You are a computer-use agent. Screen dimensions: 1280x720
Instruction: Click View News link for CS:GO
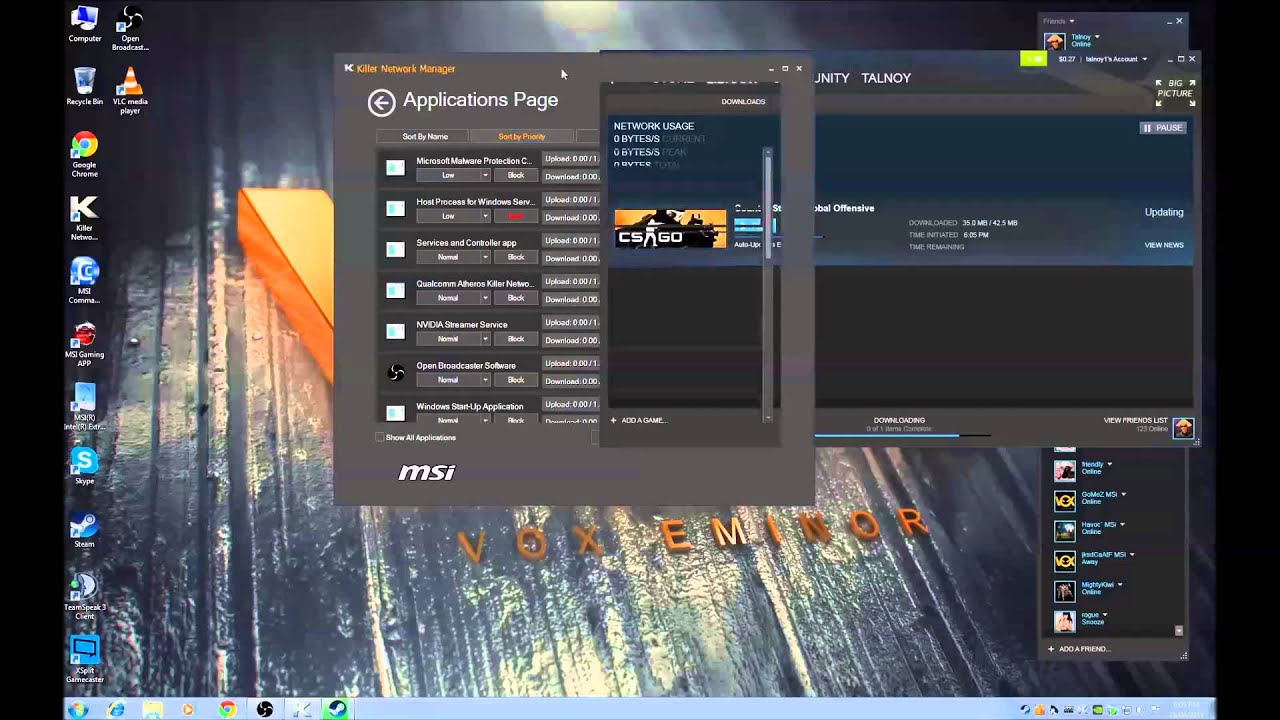click(1164, 245)
